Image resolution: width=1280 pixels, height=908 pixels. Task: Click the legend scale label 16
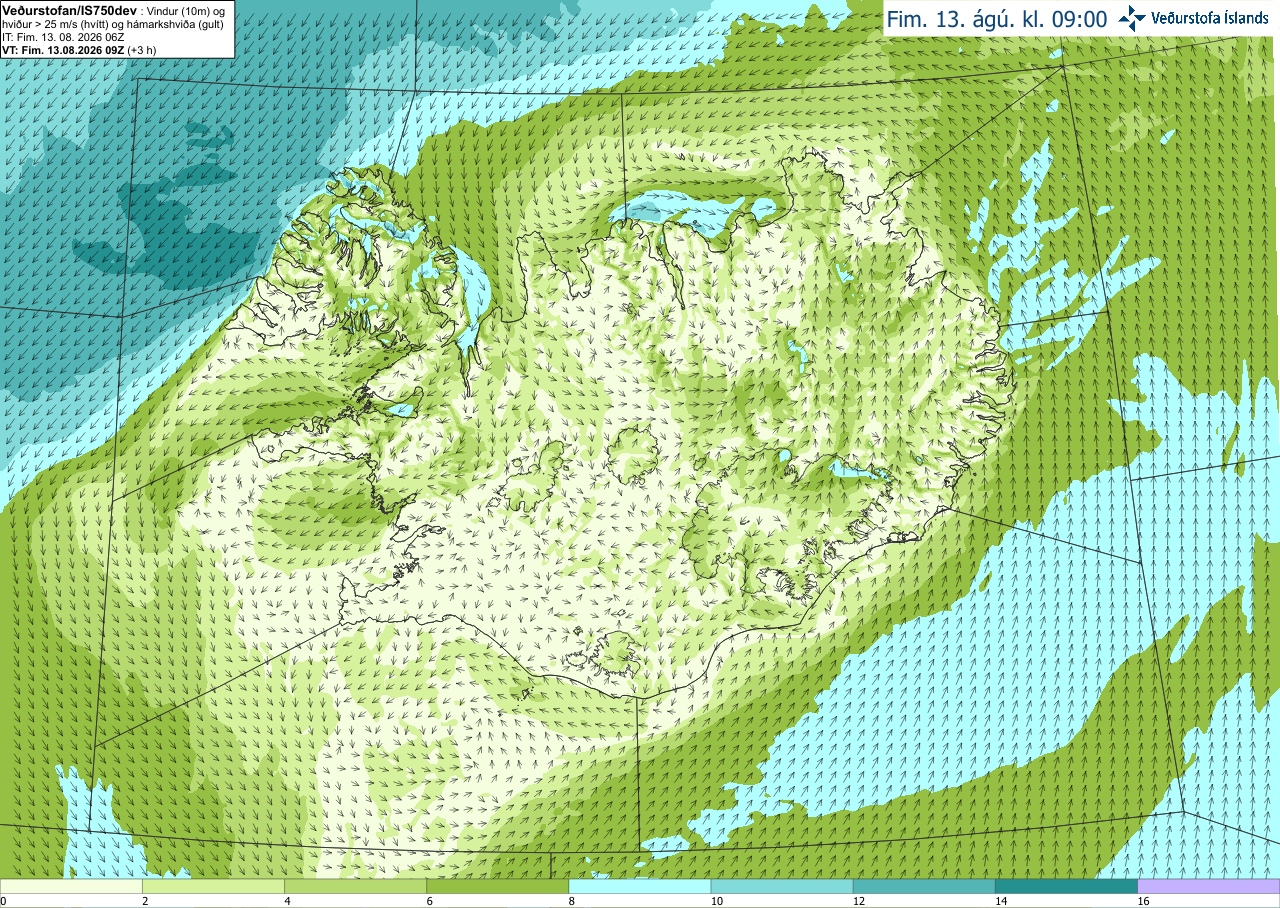pyautogui.click(x=1143, y=901)
